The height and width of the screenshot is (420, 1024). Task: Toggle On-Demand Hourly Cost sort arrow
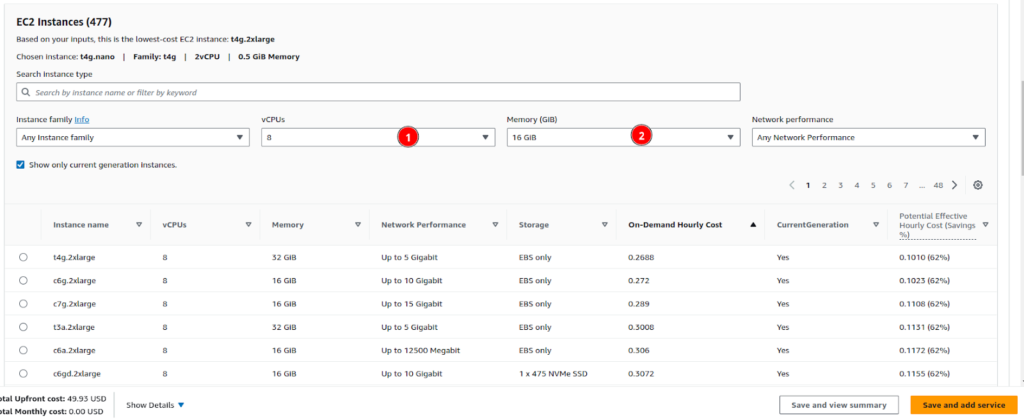click(x=753, y=225)
